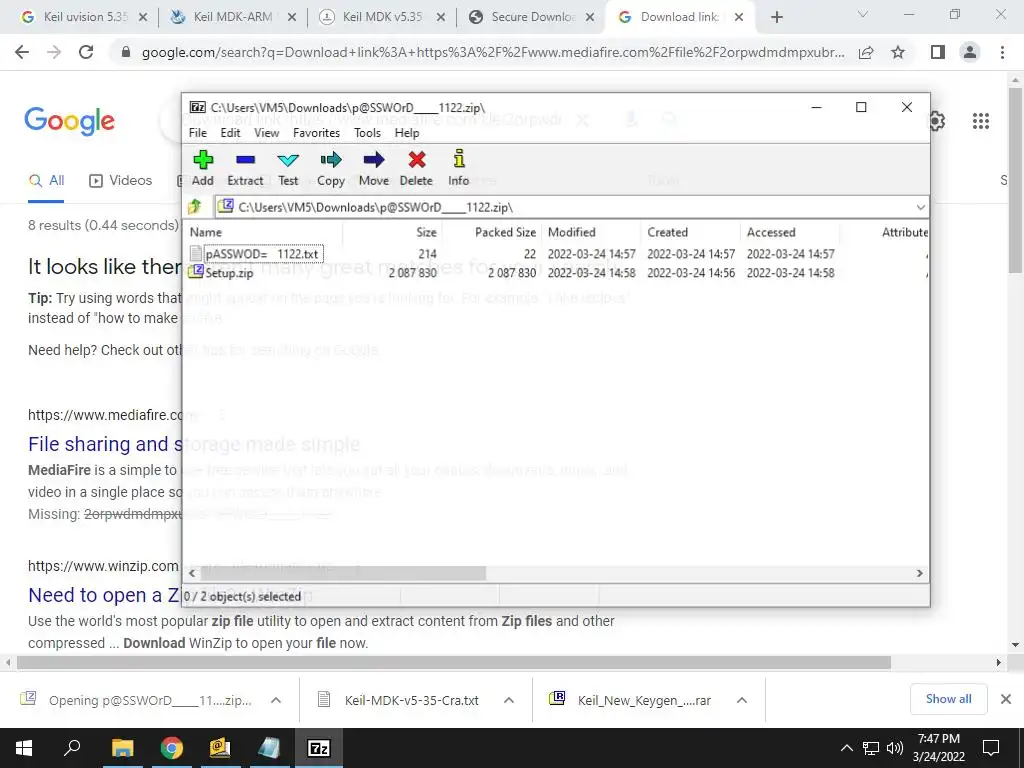The width and height of the screenshot is (1024, 768).
Task: Open Google apps grid icon
Action: (x=980, y=121)
